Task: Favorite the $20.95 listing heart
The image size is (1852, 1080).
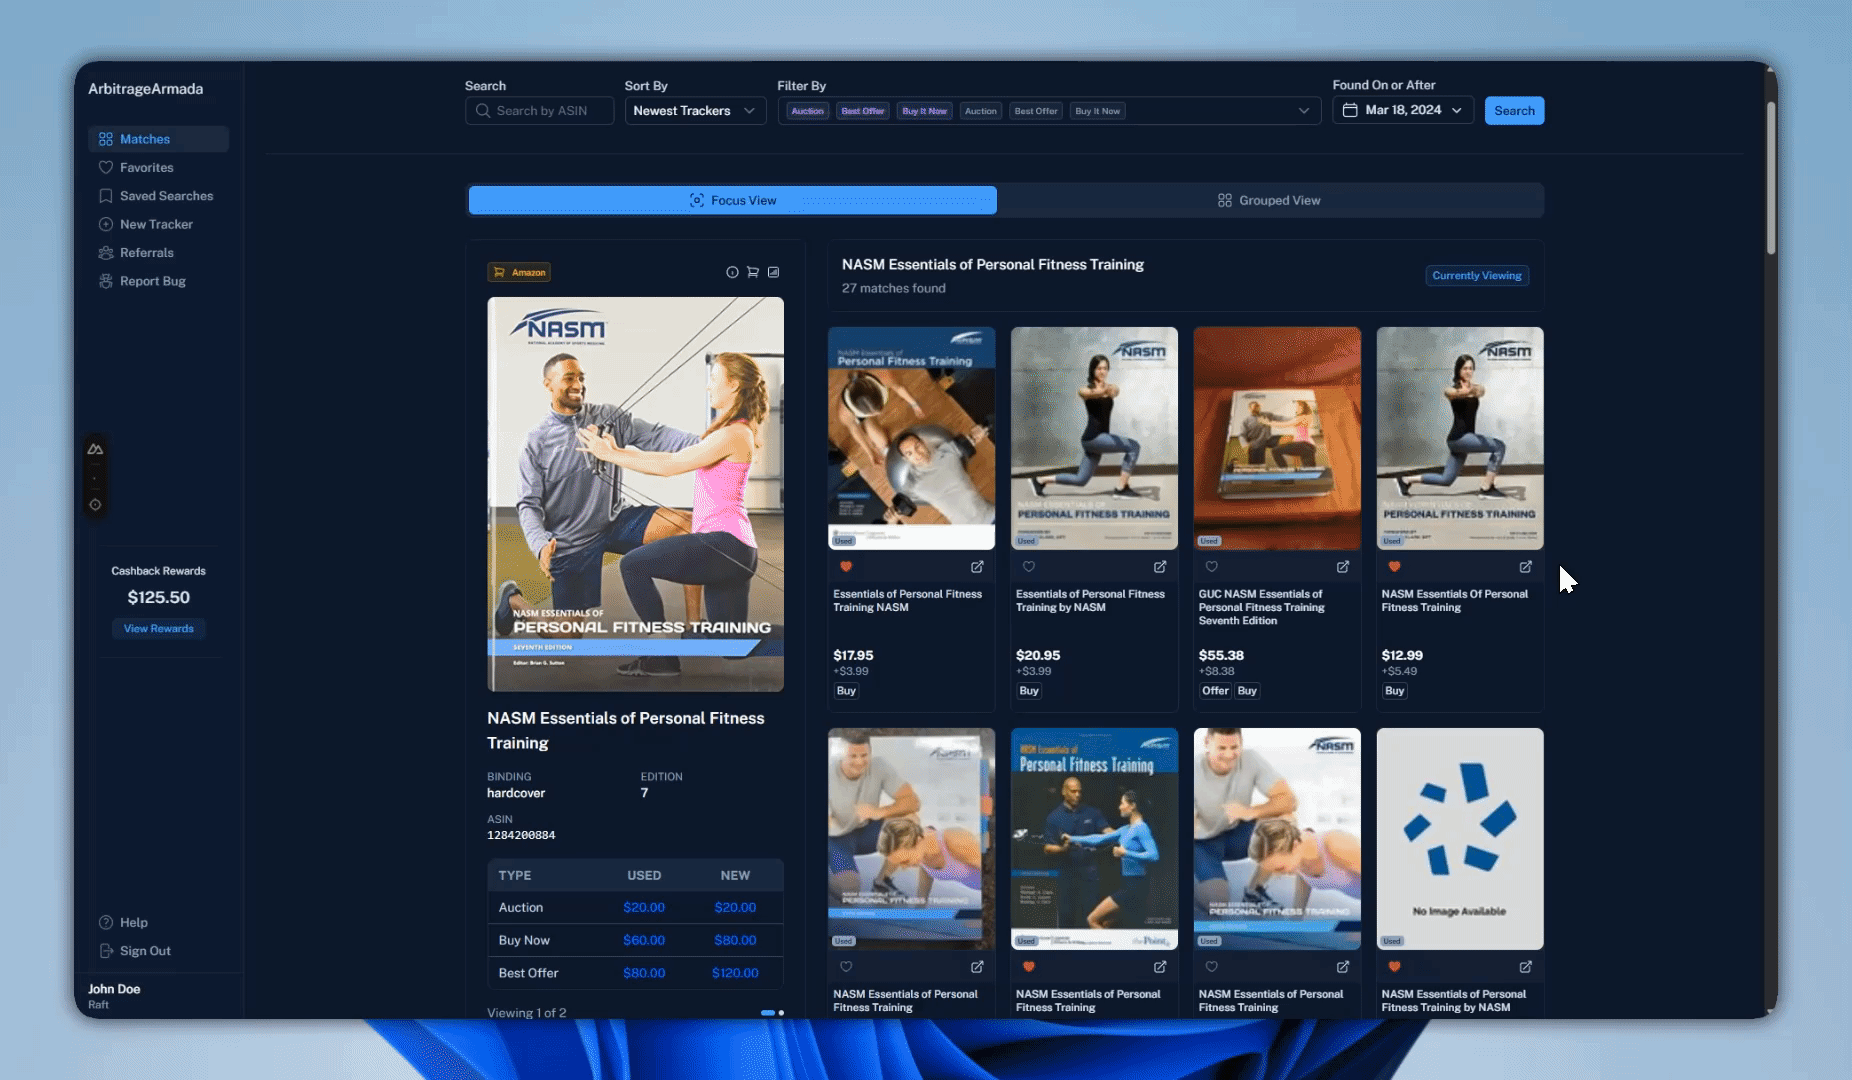Action: click(x=1028, y=567)
